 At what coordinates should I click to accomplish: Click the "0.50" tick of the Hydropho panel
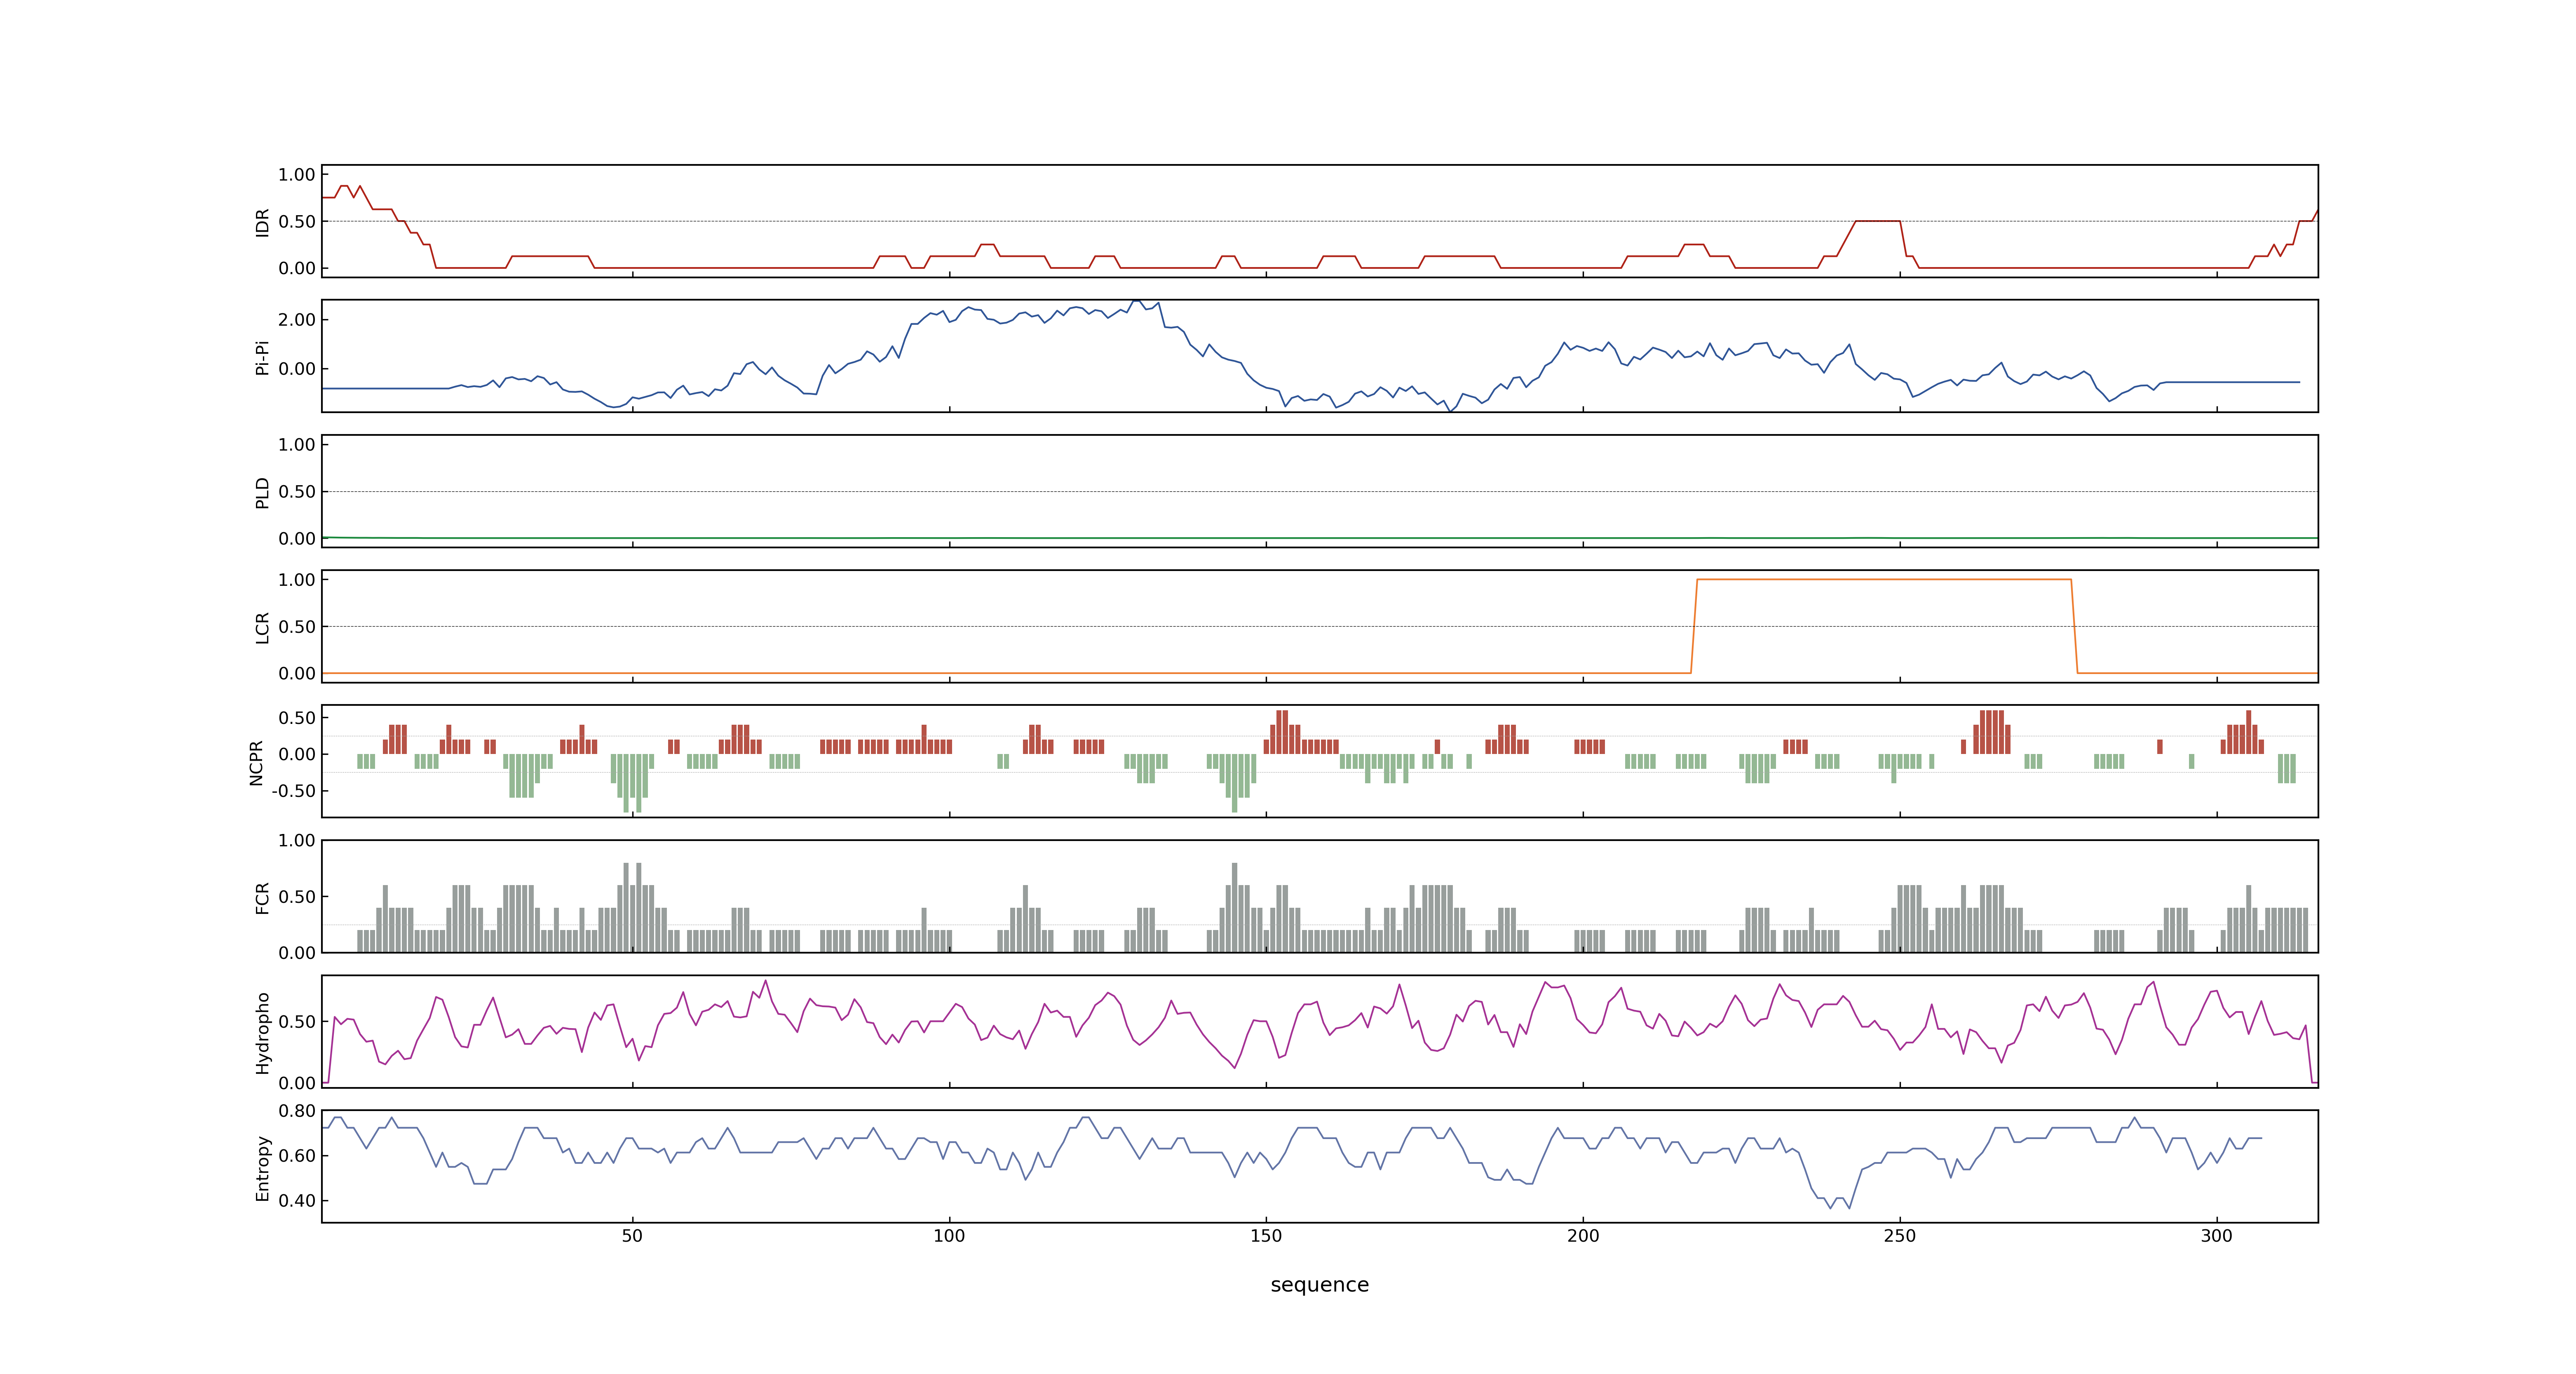[x=297, y=1022]
